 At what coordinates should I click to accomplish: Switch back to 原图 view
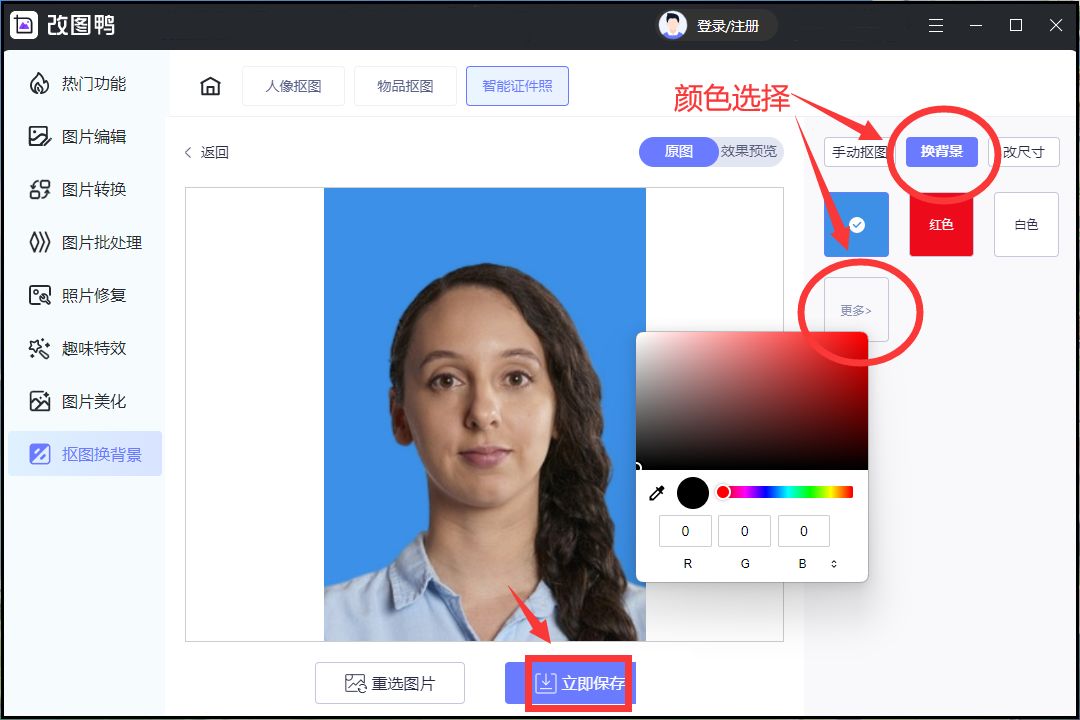tap(678, 152)
